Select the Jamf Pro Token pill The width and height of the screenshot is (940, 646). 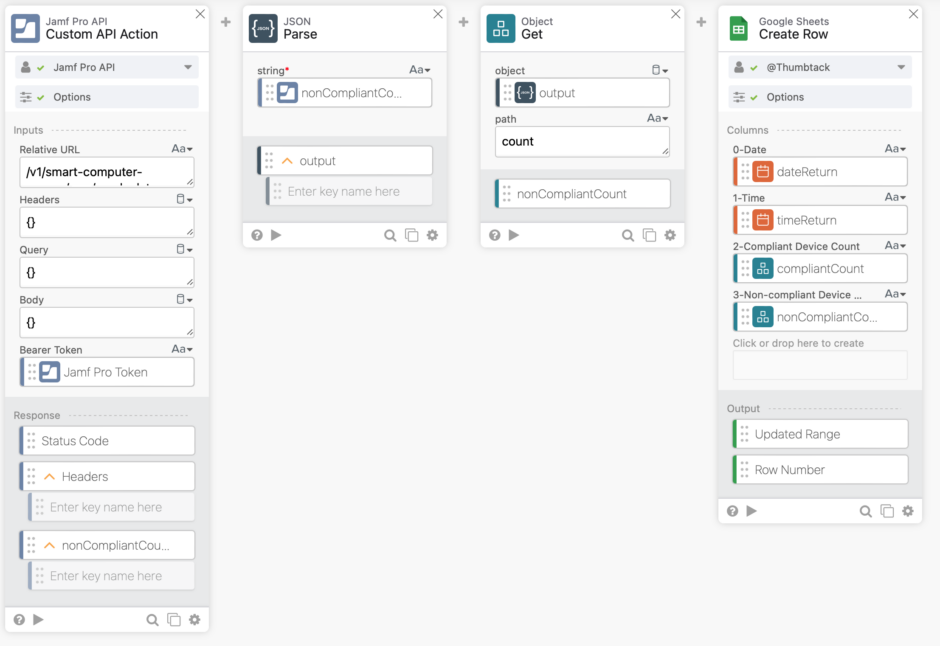[x=107, y=372]
